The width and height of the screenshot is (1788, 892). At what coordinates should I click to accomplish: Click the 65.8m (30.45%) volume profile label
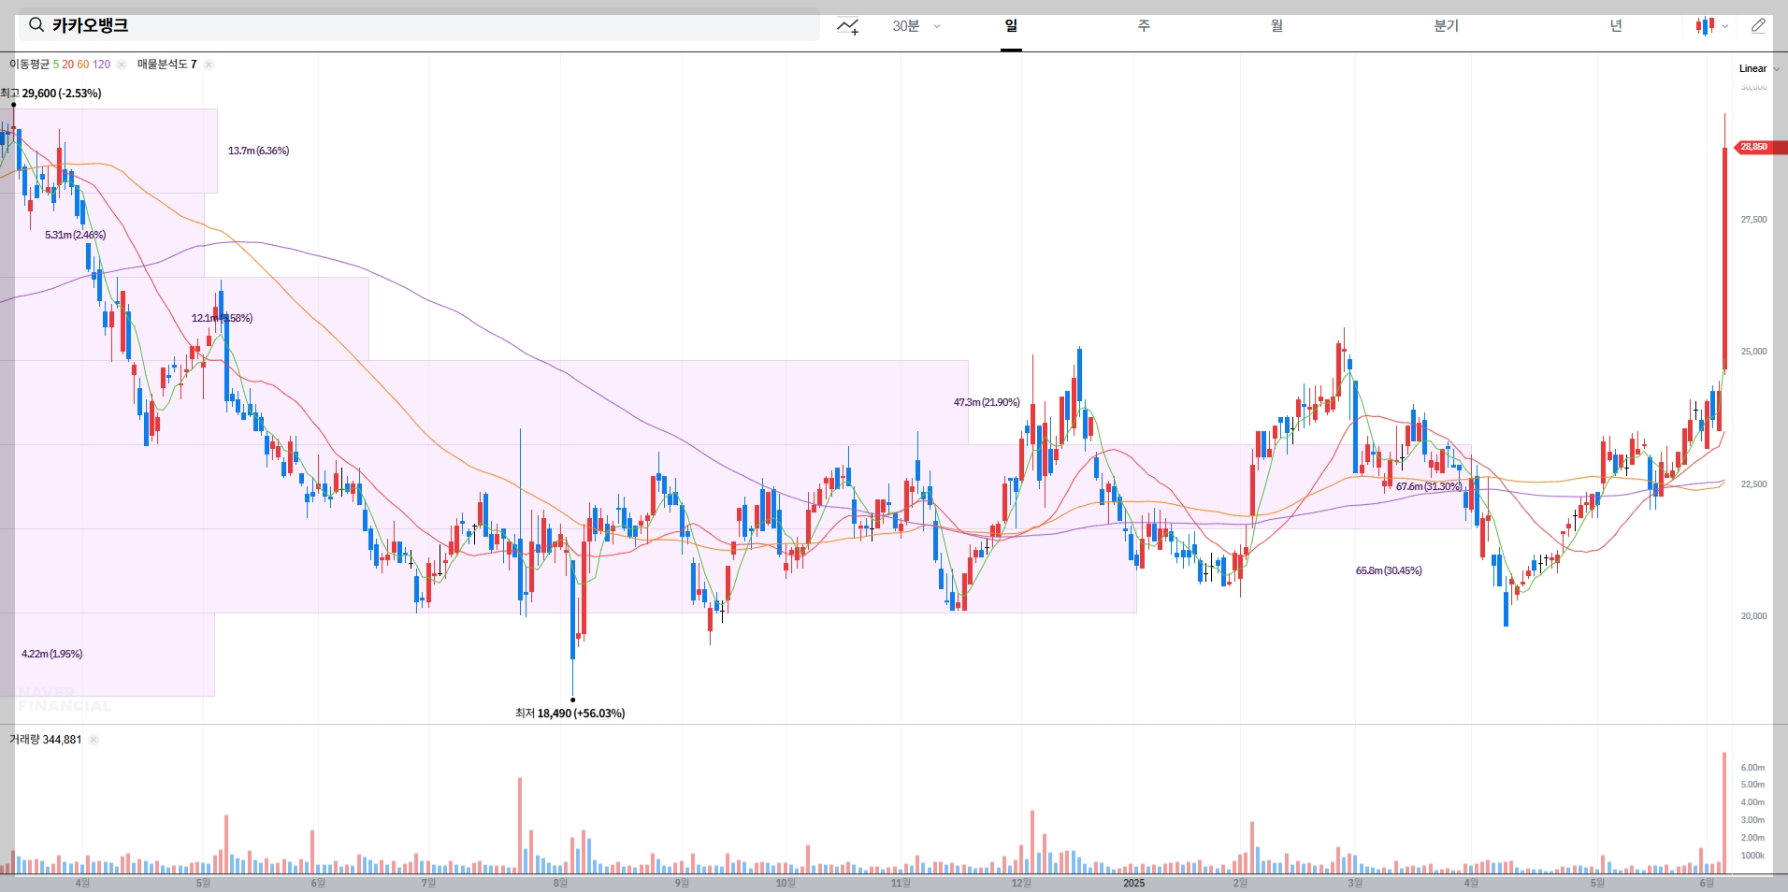tap(1389, 570)
